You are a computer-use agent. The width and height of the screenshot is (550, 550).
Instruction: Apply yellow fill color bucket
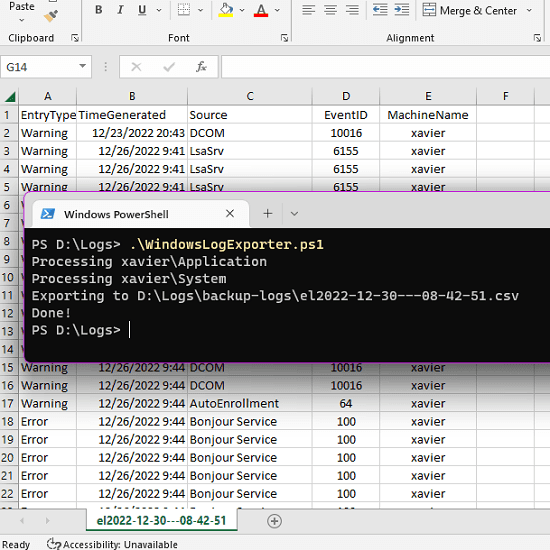(226, 10)
